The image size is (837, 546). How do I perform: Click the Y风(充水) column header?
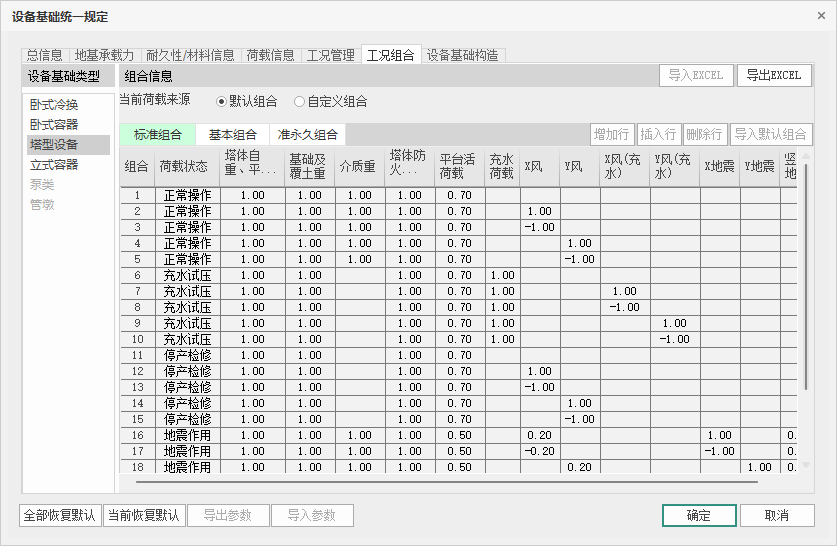pos(675,167)
